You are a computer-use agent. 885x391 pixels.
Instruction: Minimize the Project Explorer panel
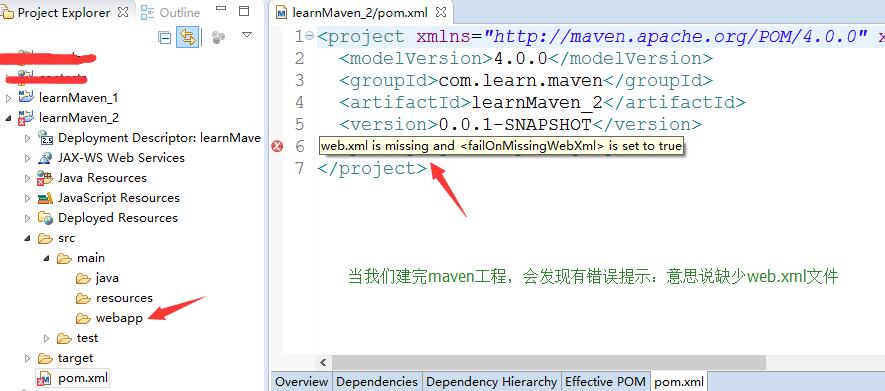pyautogui.click(x=221, y=10)
